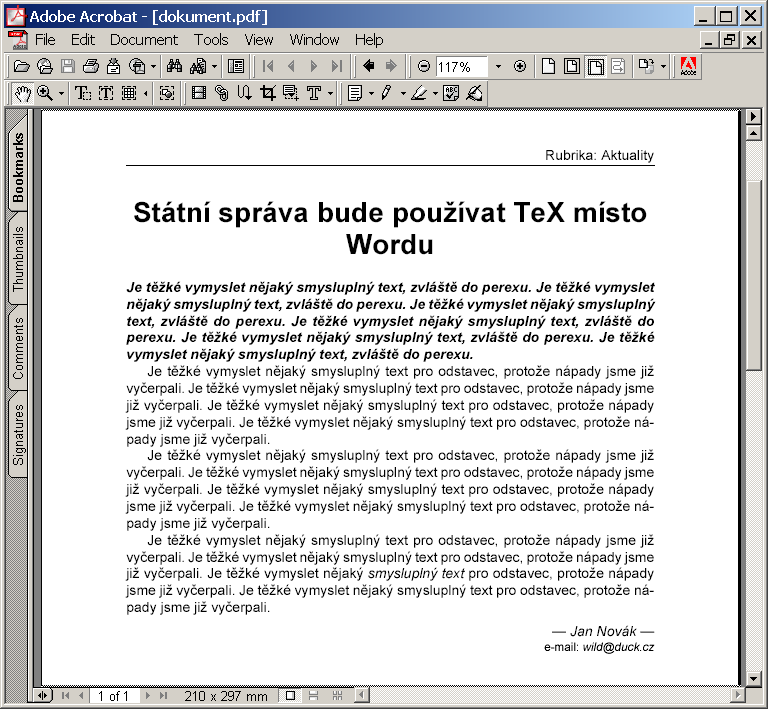The height and width of the screenshot is (709, 768).
Task: Click the Spell Check ABC icon
Action: [x=451, y=93]
